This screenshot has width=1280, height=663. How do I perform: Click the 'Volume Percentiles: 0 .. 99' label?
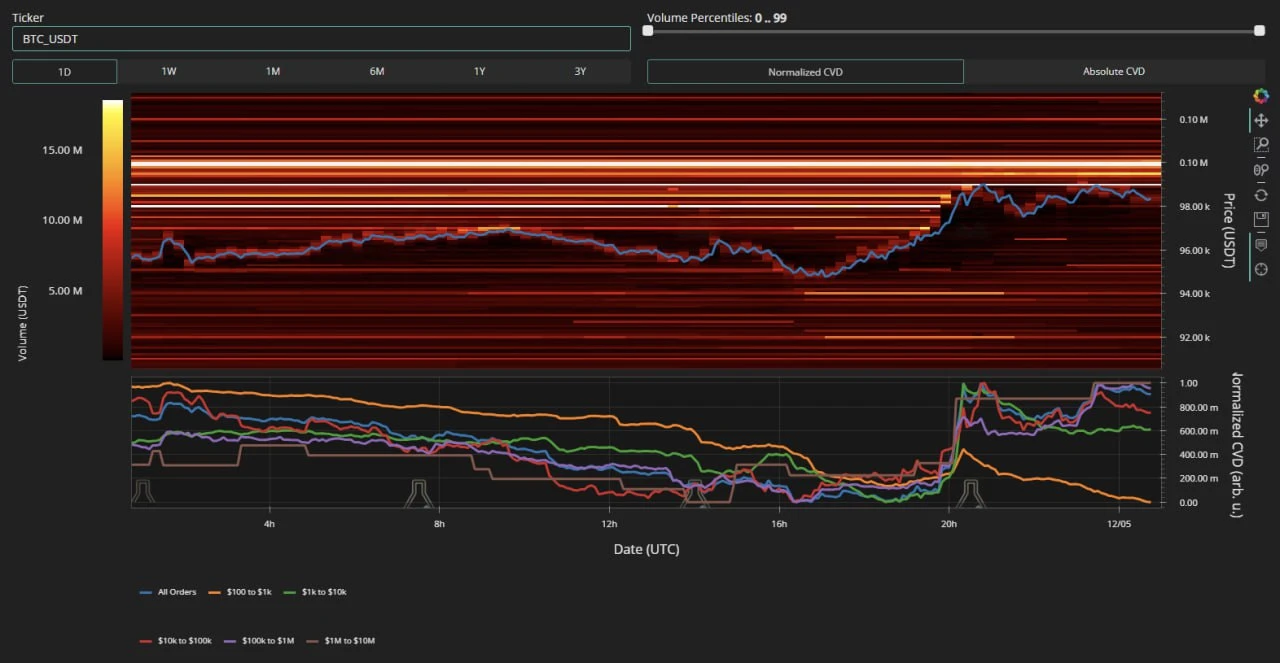pos(717,18)
